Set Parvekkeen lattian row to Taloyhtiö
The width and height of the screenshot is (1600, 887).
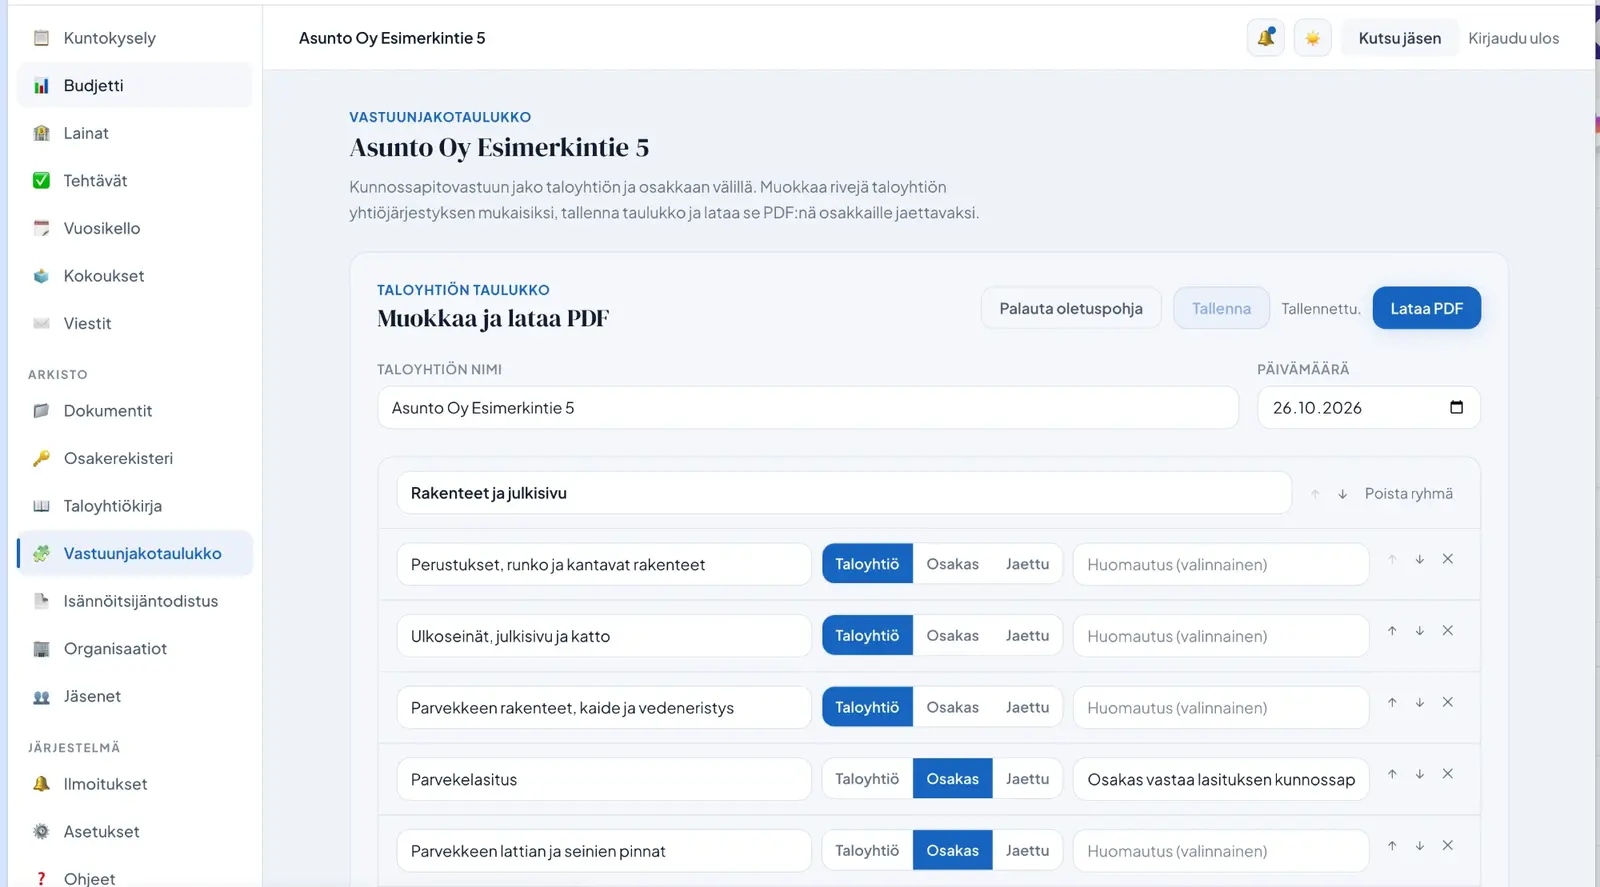pyautogui.click(x=867, y=851)
